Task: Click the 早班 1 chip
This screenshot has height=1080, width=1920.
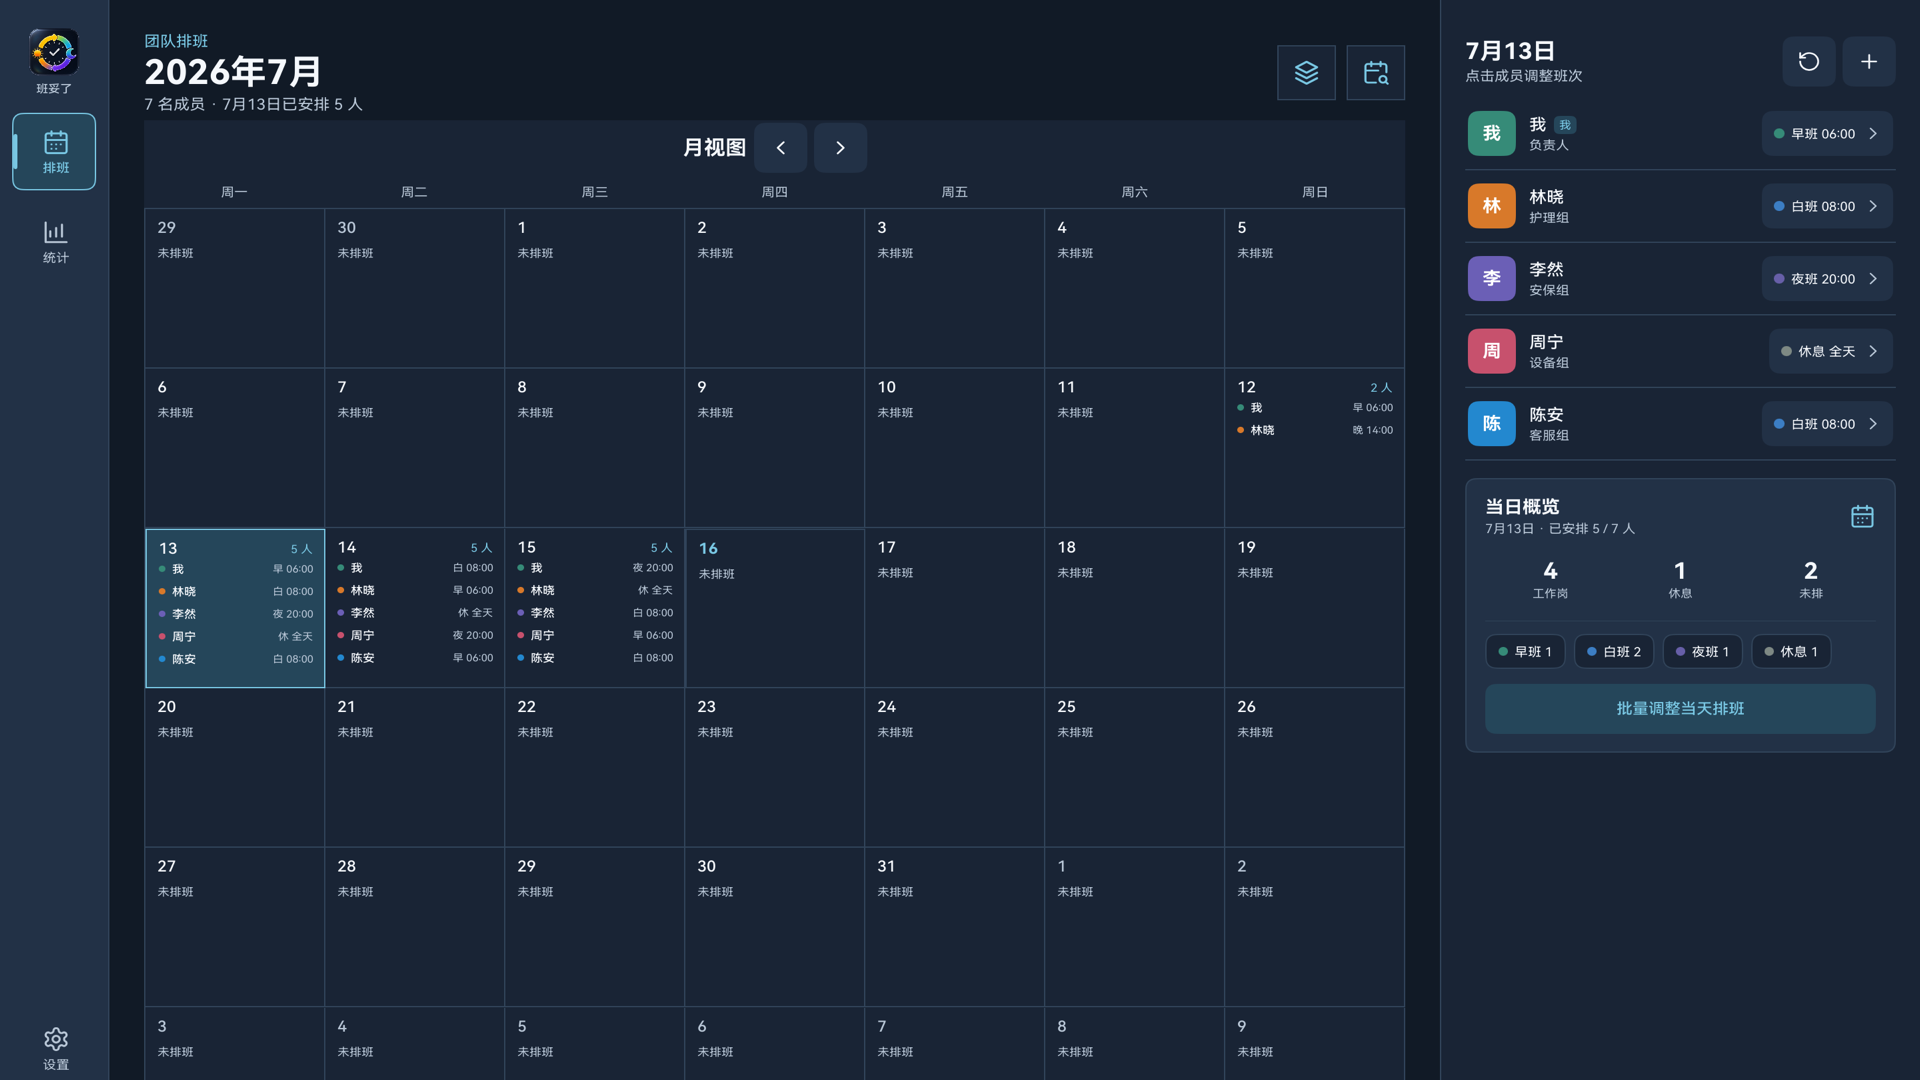Action: (x=1524, y=651)
